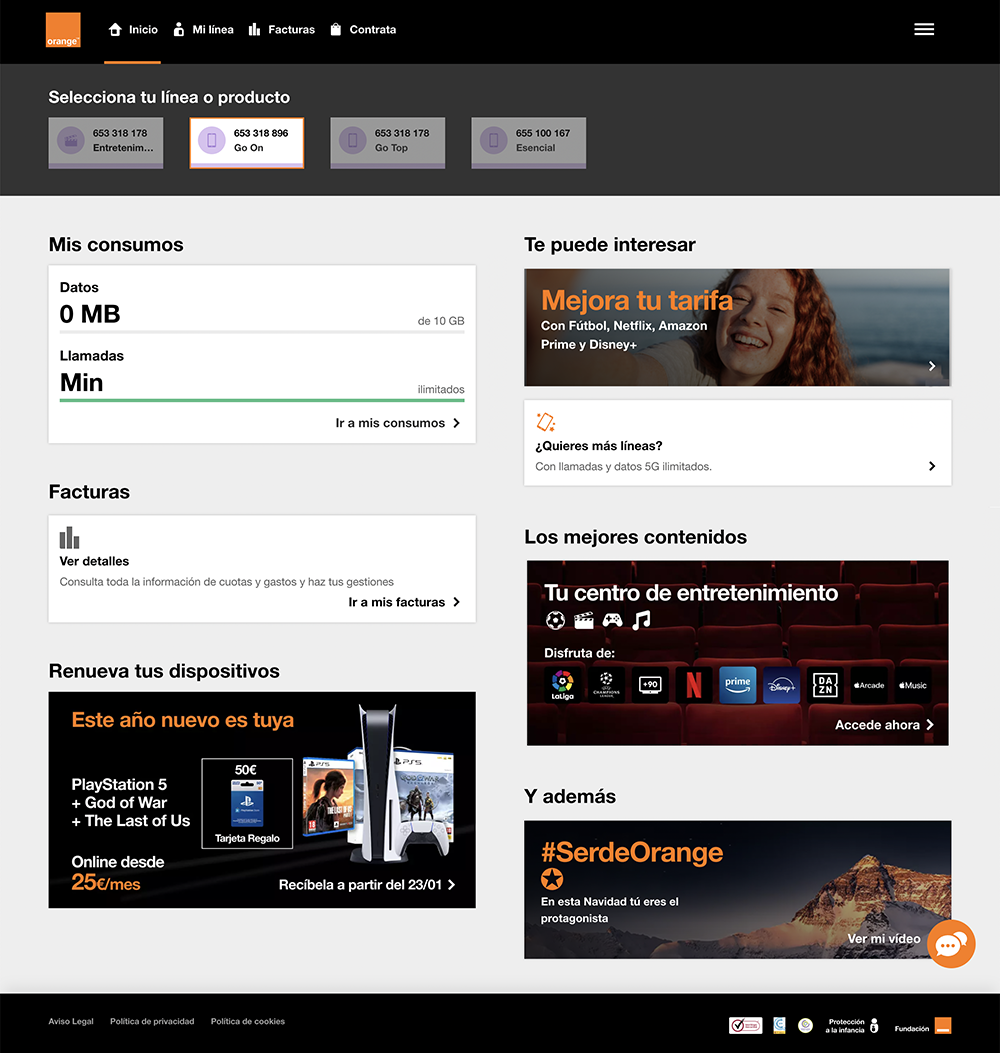The height and width of the screenshot is (1053, 1000).
Task: Click Ir a mis consumos link
Action: 397,423
